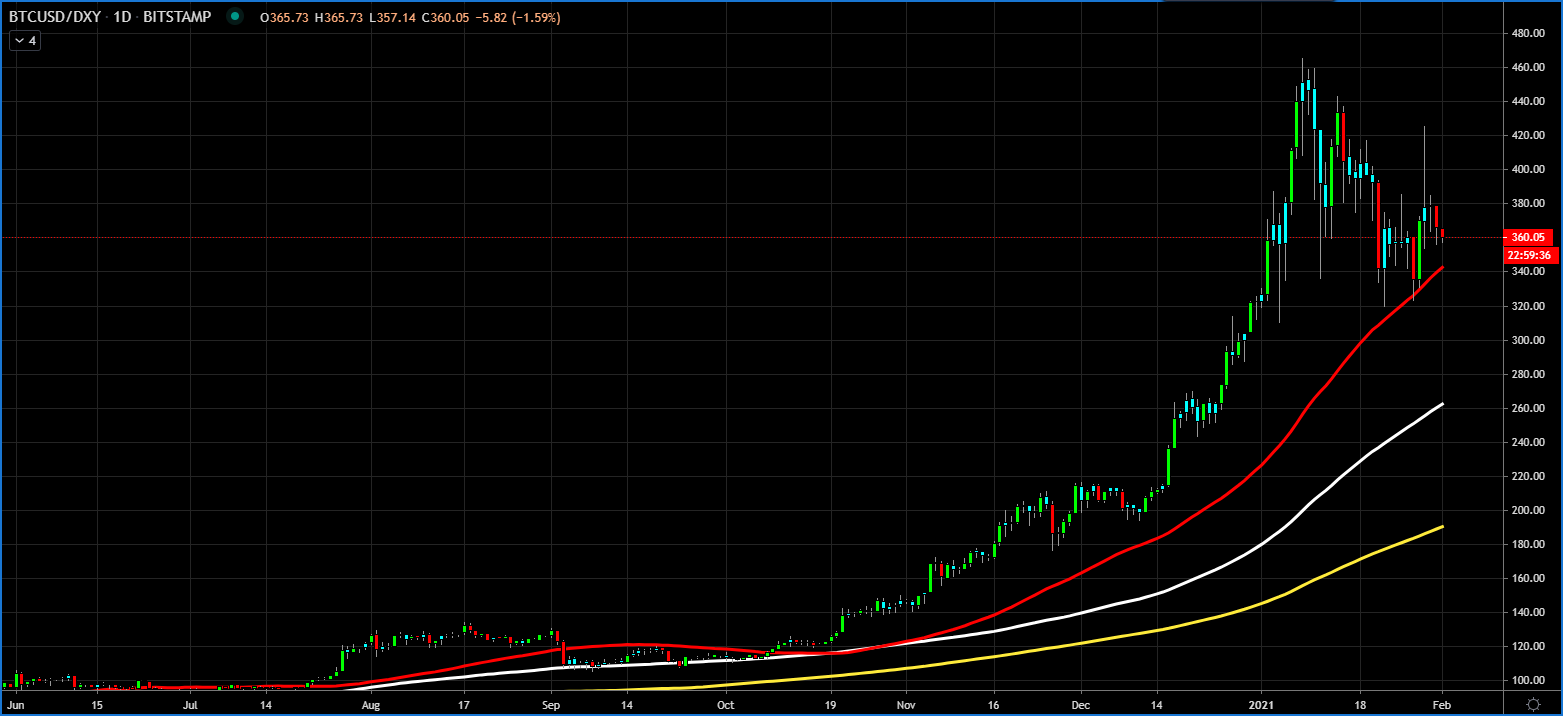Click the 180.00 price axis label
This screenshot has width=1563, height=716.
(x=1530, y=544)
